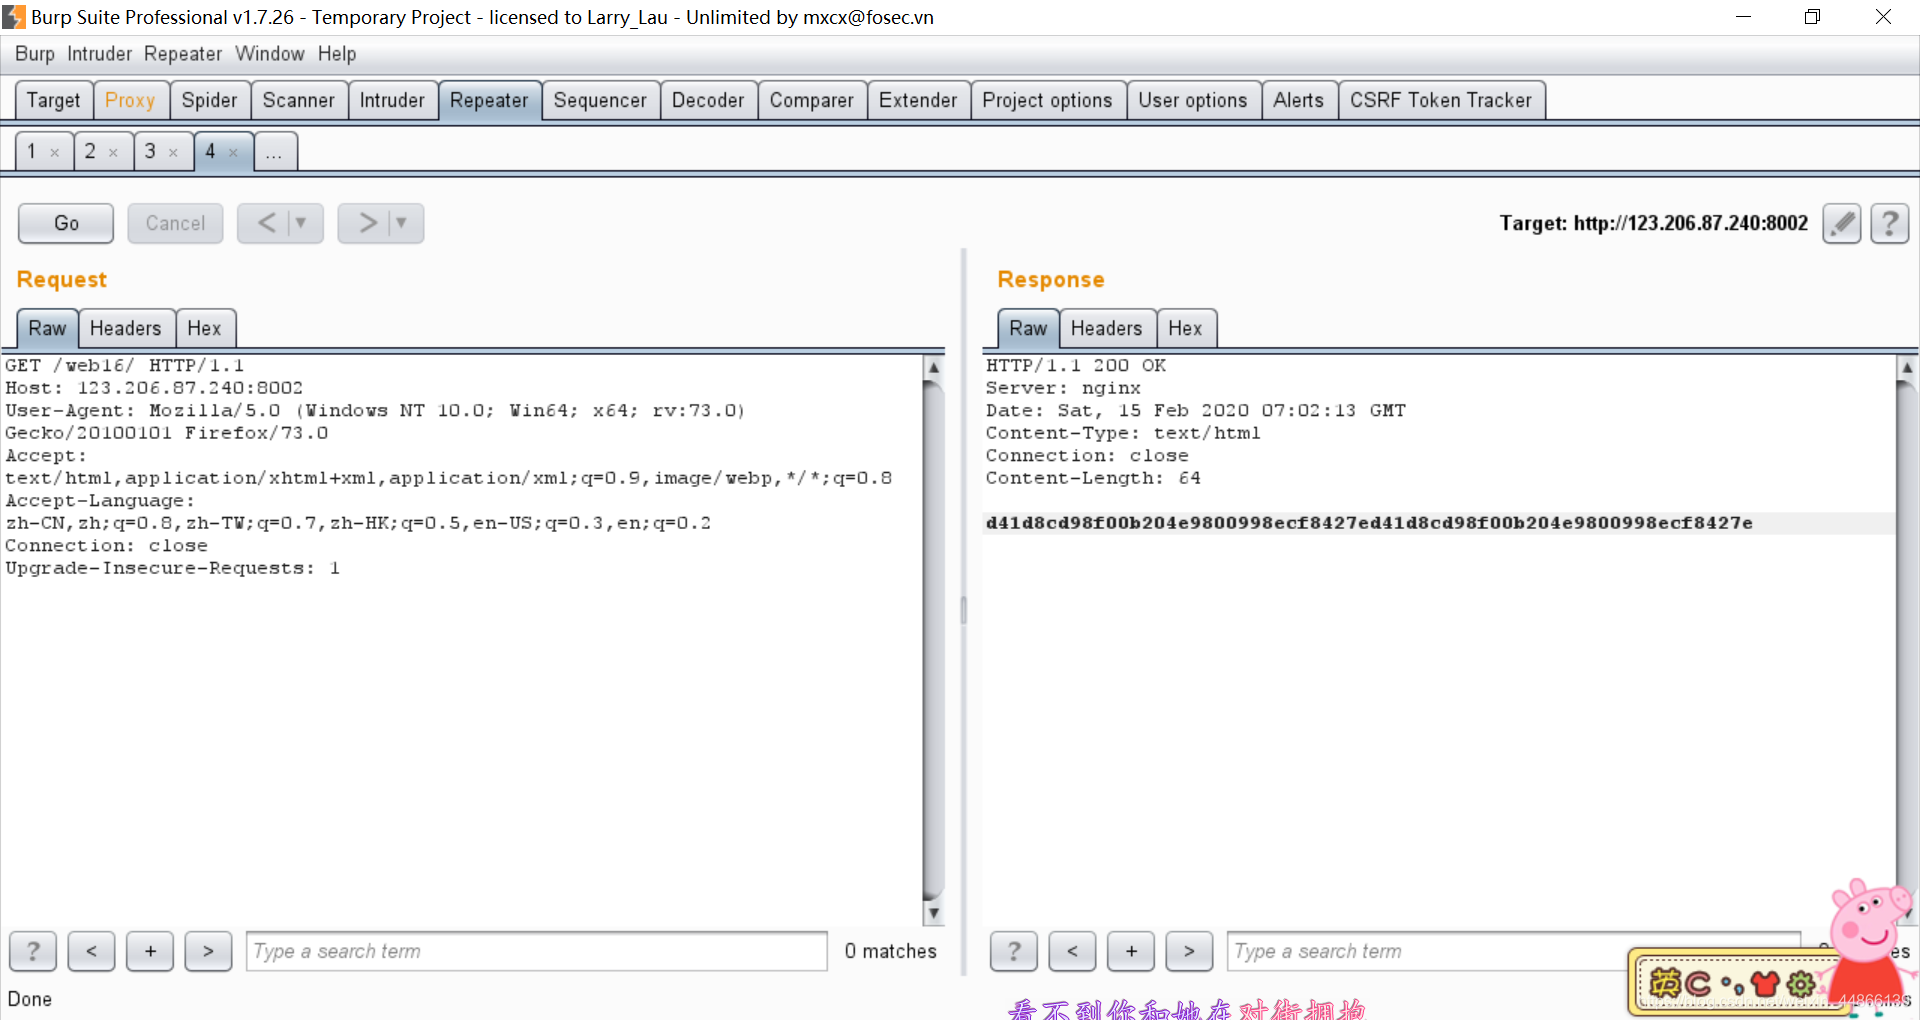Click the plus button in response search bar
Viewport: 1920px width, 1020px height.
pyautogui.click(x=1131, y=951)
